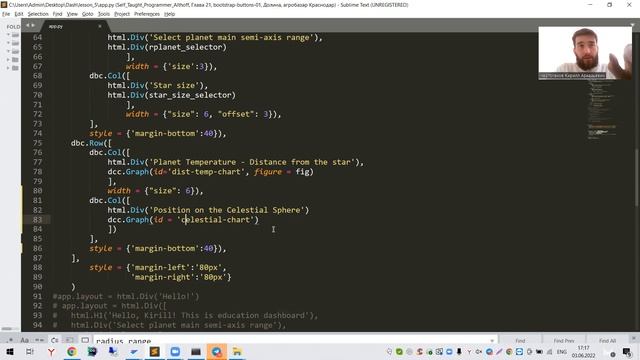Open the Edit menu
Screen dimensions: 640x360
tap(19, 14)
